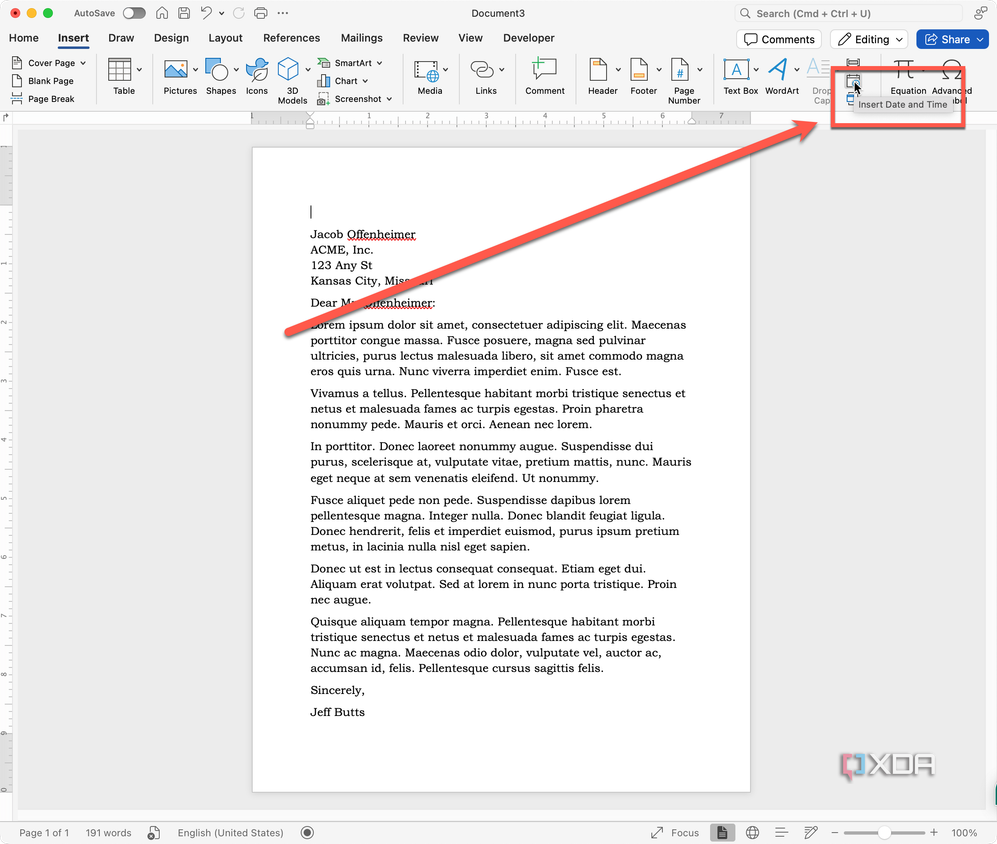This screenshot has height=844, width=997.
Task: Open more quick access options (ellipsis)
Action: [283, 13]
